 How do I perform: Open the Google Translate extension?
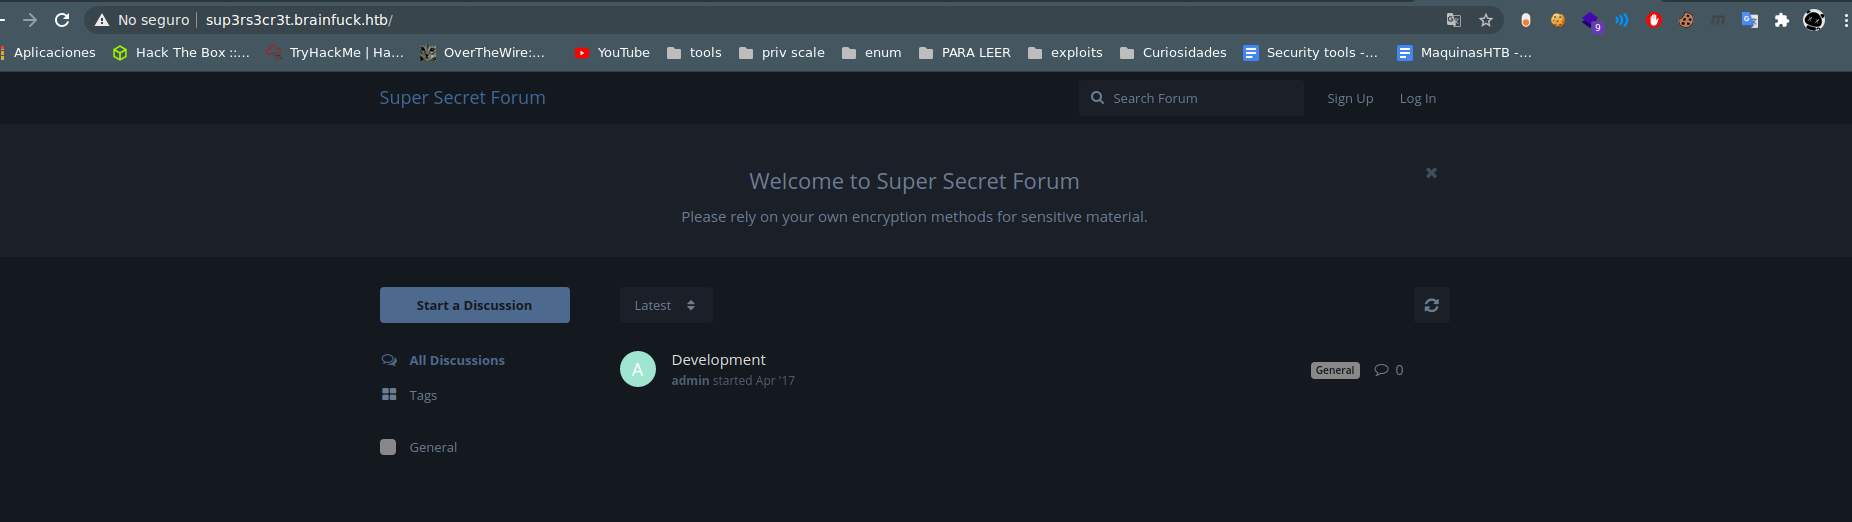point(1750,20)
